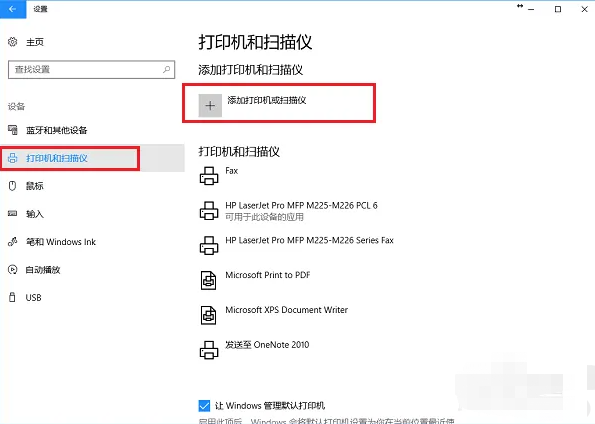This screenshot has width=595, height=424.
Task: Click the USB icon in sidebar
Action: [x=12, y=297]
